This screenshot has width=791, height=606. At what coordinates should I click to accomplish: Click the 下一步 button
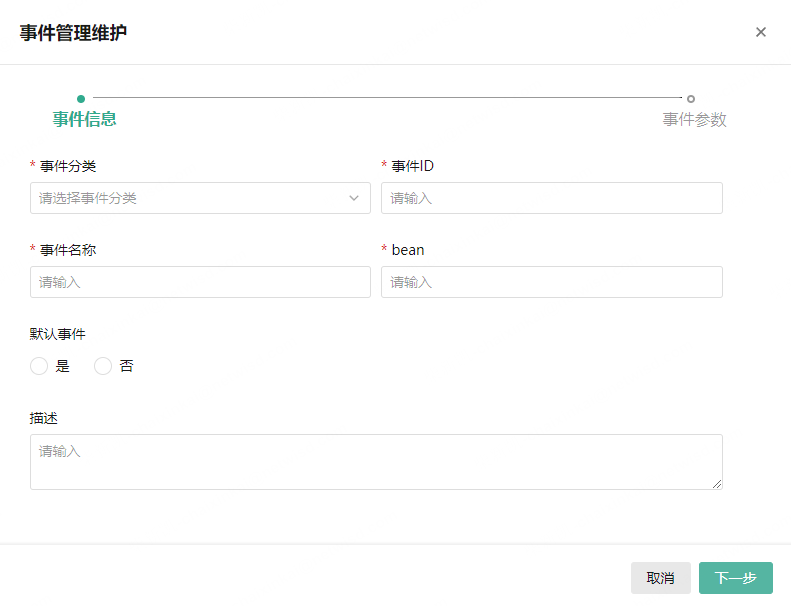point(735,578)
